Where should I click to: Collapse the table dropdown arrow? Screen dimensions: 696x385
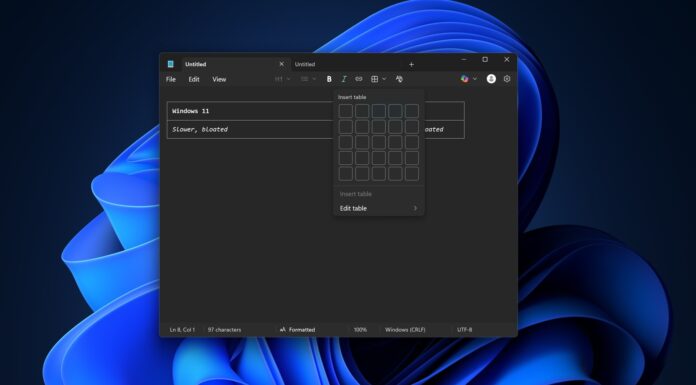384,79
